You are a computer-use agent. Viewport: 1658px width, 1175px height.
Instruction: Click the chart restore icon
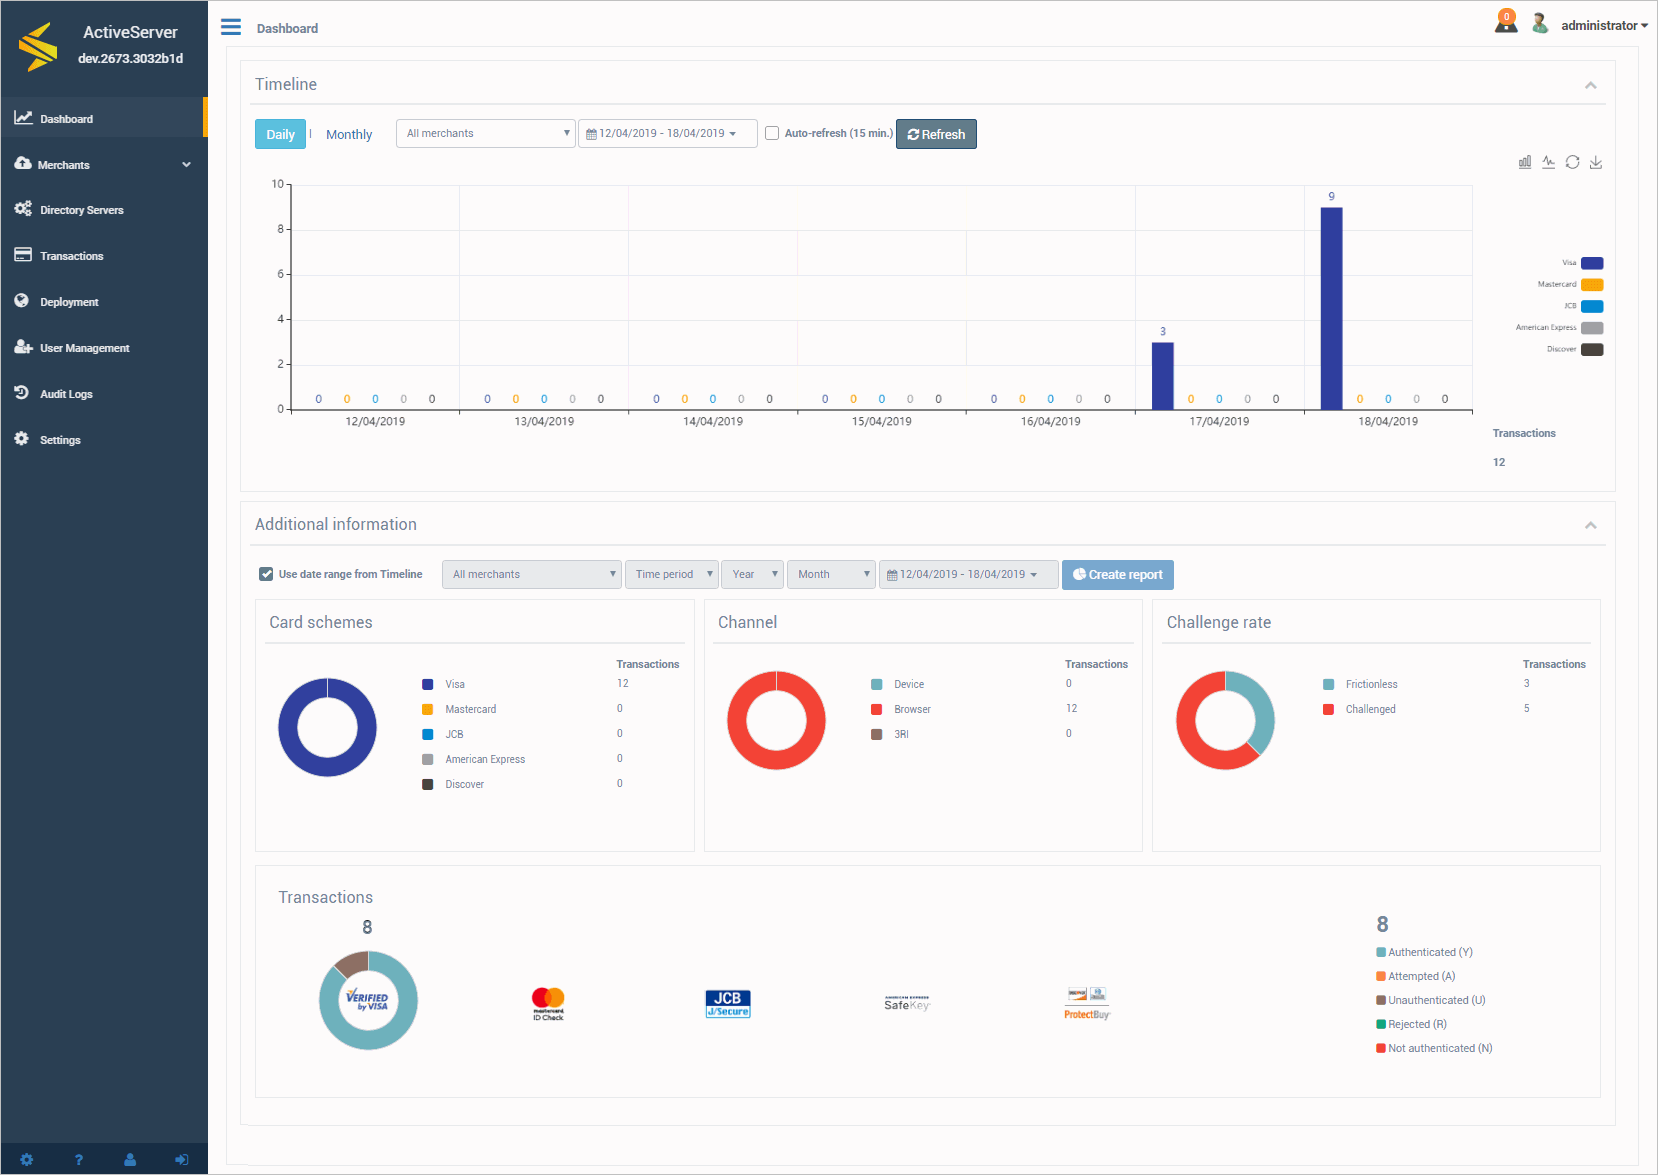[x=1572, y=162]
